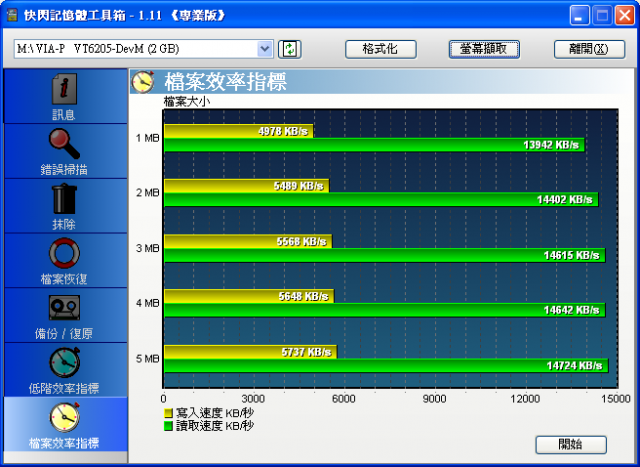Click the 寫入速度 KB/秒 legend text
This screenshot has width=640, height=467.
pyautogui.click(x=215, y=413)
